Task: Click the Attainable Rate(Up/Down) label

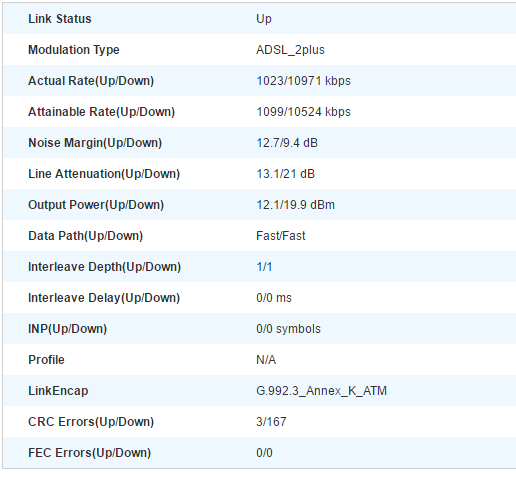Action: pyautogui.click(x=101, y=112)
